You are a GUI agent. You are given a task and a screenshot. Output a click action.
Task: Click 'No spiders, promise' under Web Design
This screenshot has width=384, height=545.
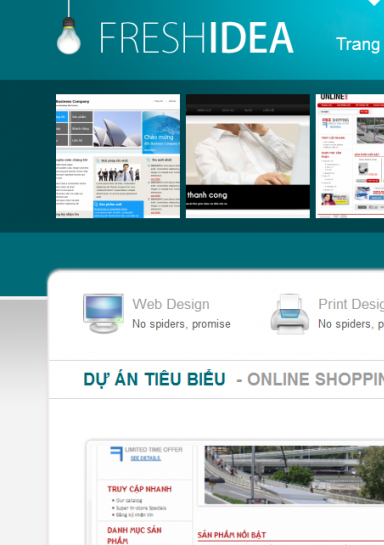pos(181,324)
